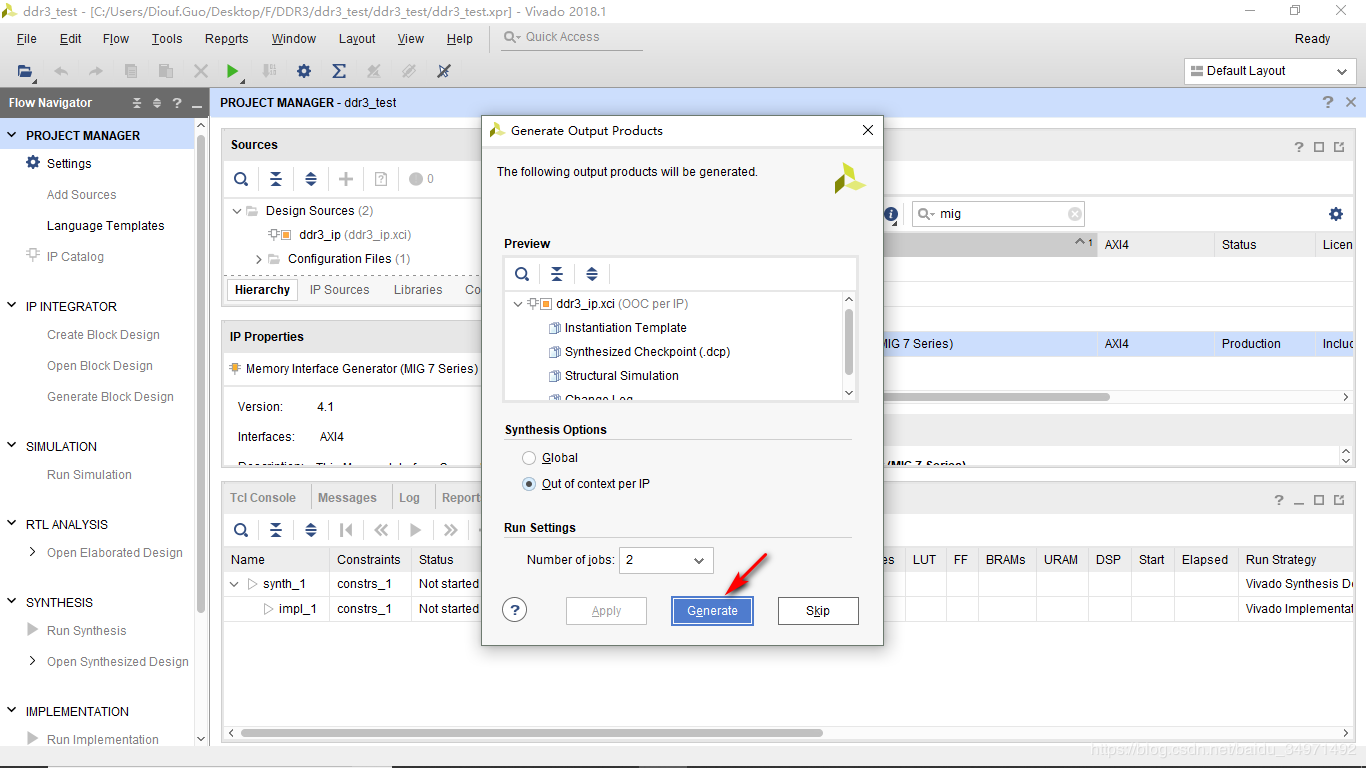Open IP Catalog settings gear
1366x768 pixels.
coord(1336,214)
